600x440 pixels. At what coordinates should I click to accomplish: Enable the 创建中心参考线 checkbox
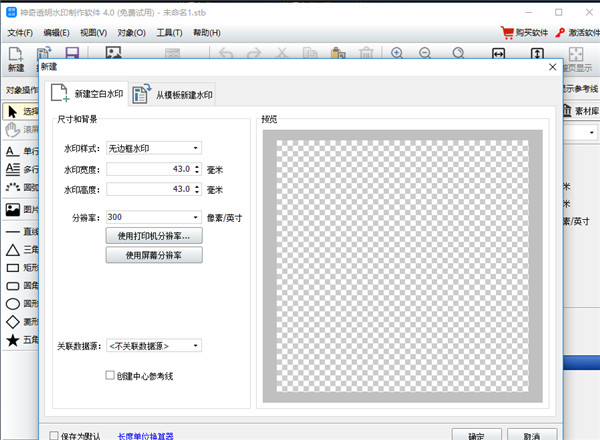[x=110, y=376]
